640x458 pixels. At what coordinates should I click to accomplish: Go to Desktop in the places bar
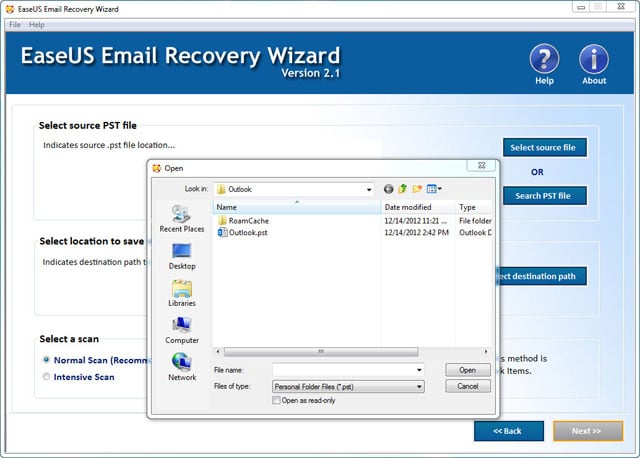(x=182, y=256)
